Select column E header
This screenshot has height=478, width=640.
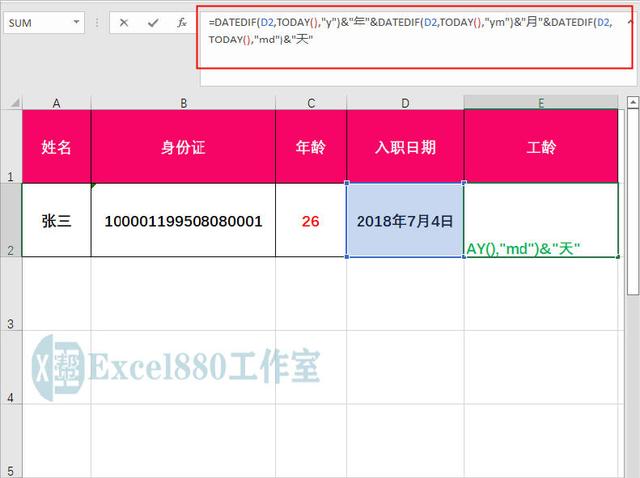pyautogui.click(x=541, y=103)
